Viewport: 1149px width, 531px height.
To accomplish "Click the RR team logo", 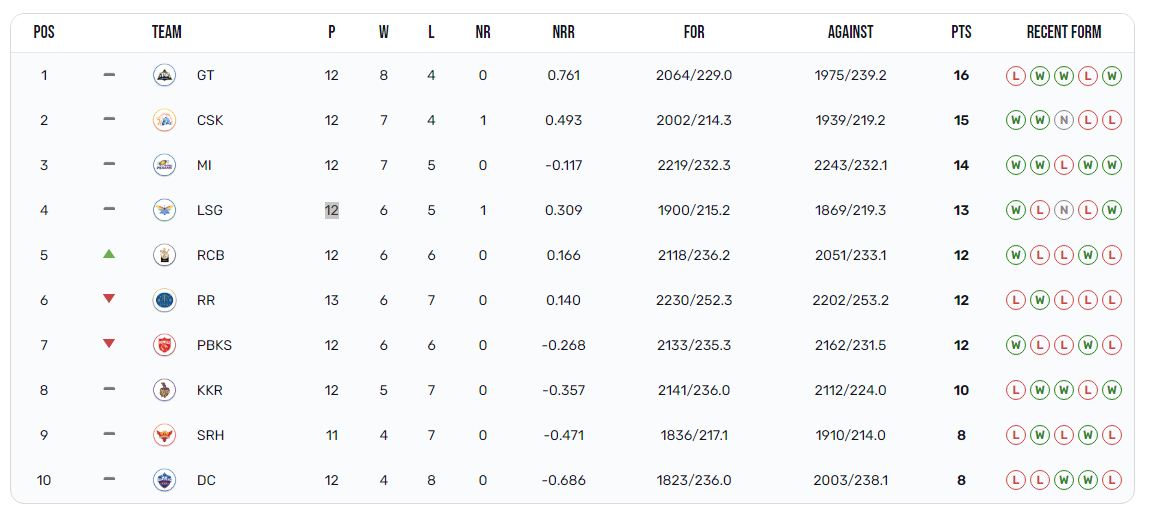I will coord(164,300).
